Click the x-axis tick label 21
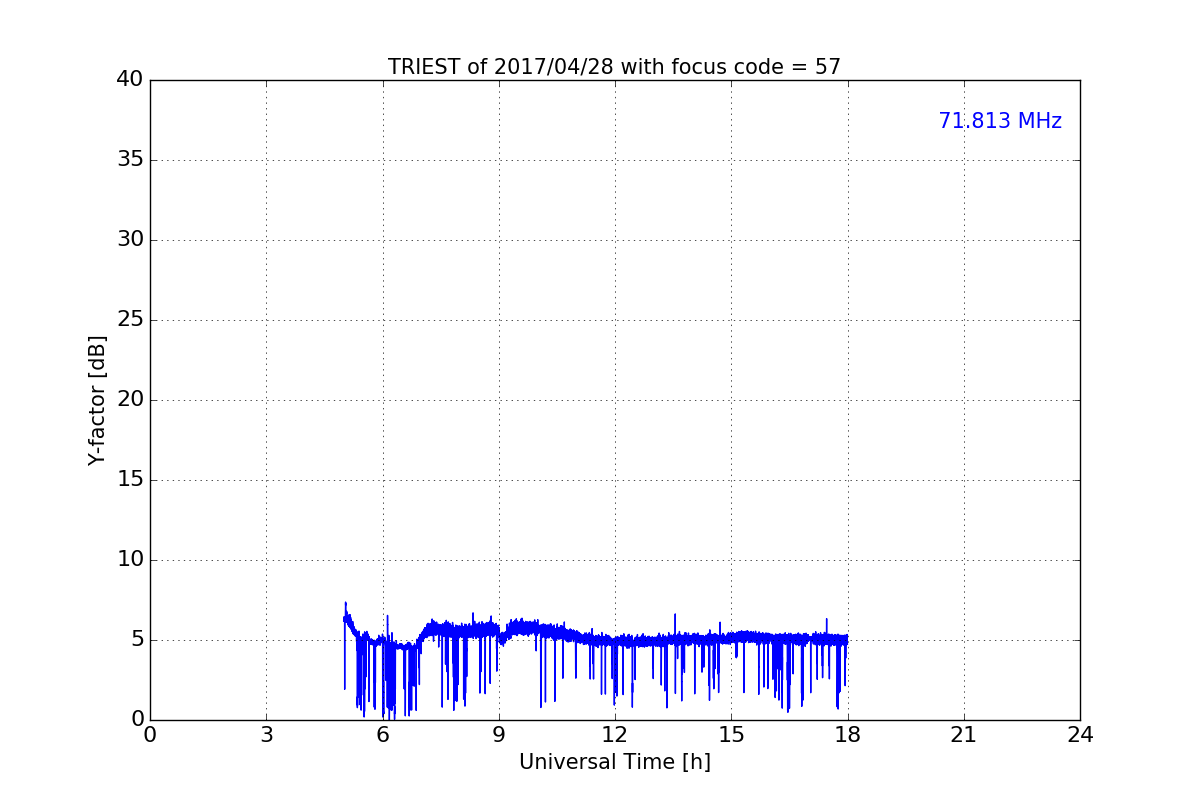The width and height of the screenshot is (1200, 800). (964, 735)
